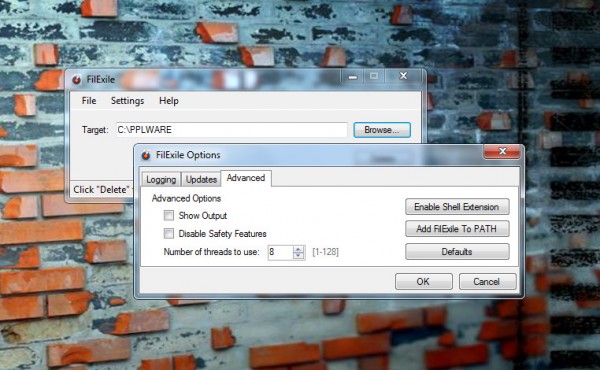Click the [1-128] range hint text

click(325, 252)
